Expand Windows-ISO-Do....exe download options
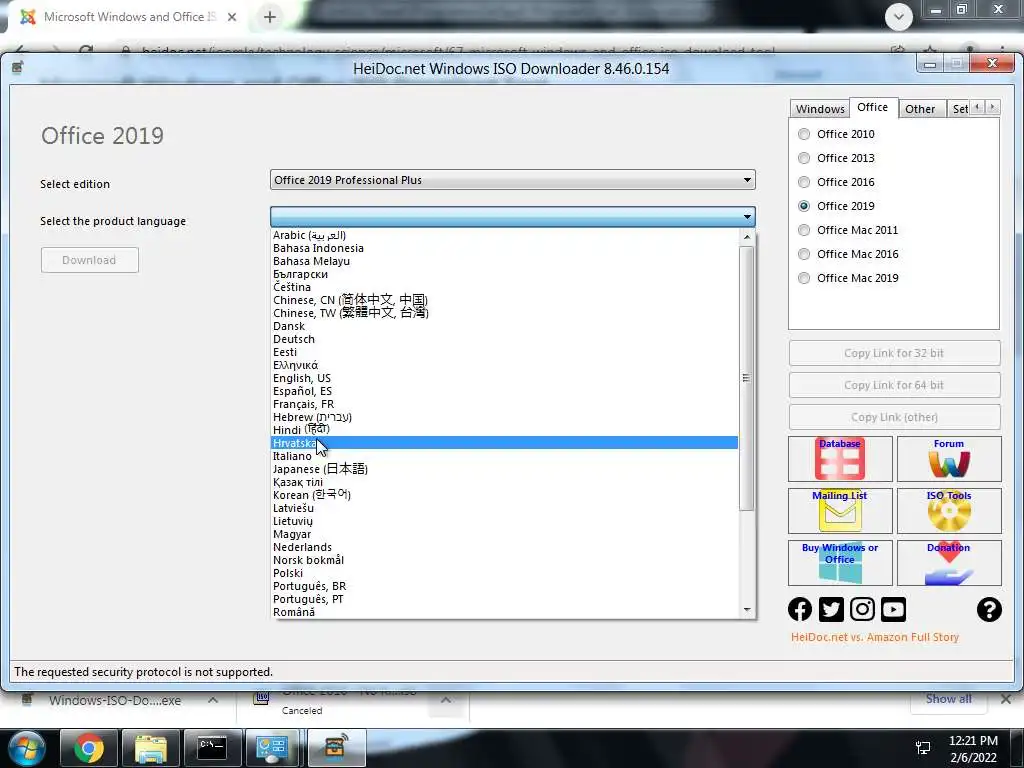Image resolution: width=1024 pixels, height=768 pixels. click(x=213, y=700)
